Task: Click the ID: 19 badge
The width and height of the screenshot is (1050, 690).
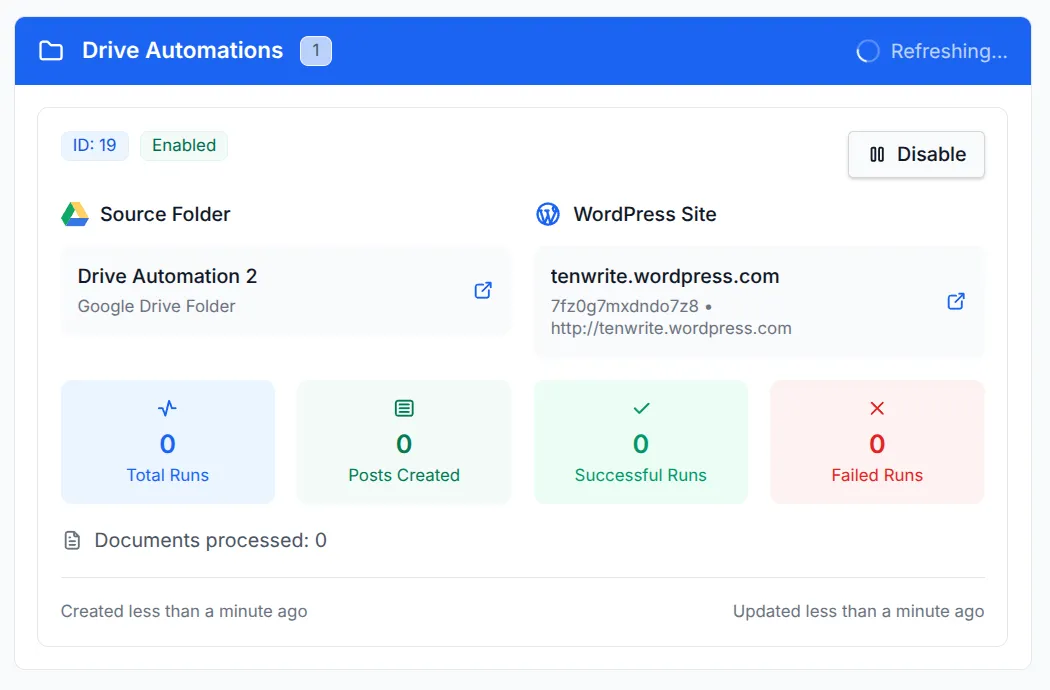Action: tap(94, 145)
